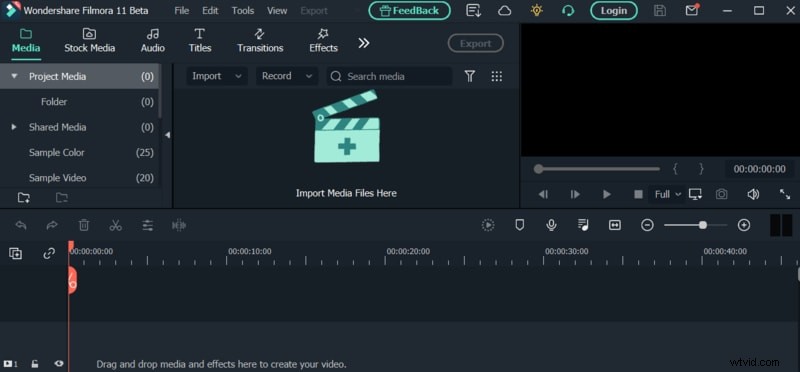Open the File menu
This screenshot has height=372, width=800.
click(181, 11)
